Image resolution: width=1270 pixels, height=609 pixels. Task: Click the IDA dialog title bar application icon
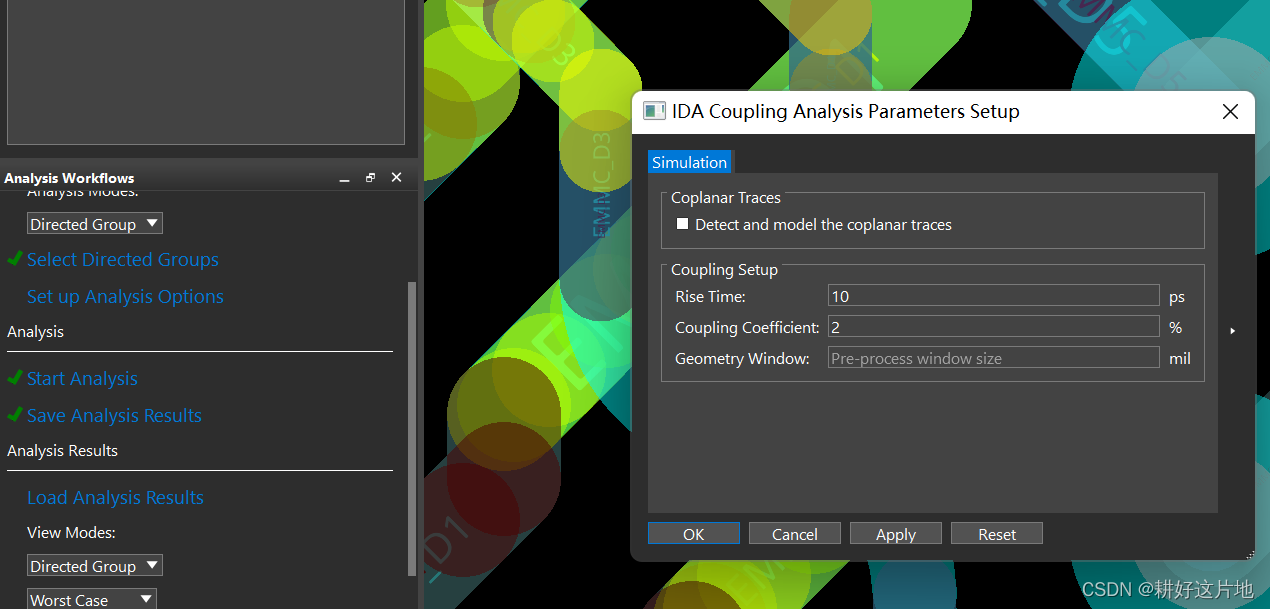click(x=654, y=111)
